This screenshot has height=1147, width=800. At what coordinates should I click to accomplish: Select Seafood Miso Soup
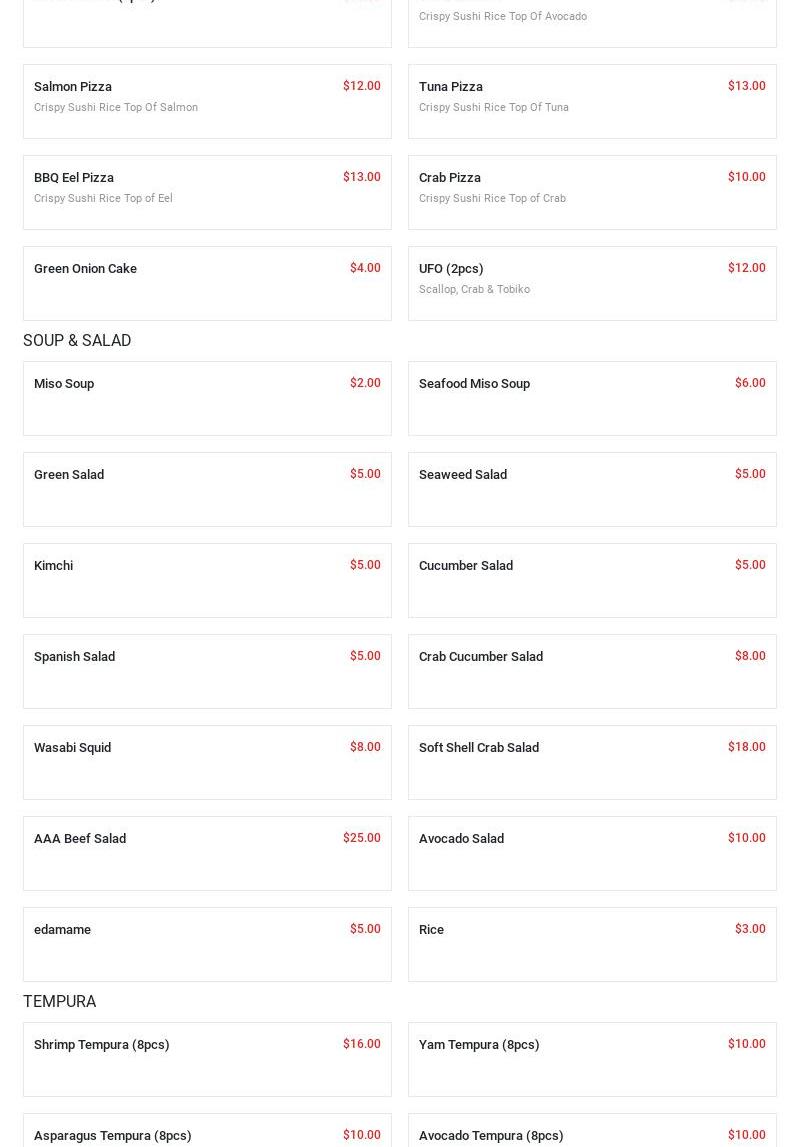point(592,398)
